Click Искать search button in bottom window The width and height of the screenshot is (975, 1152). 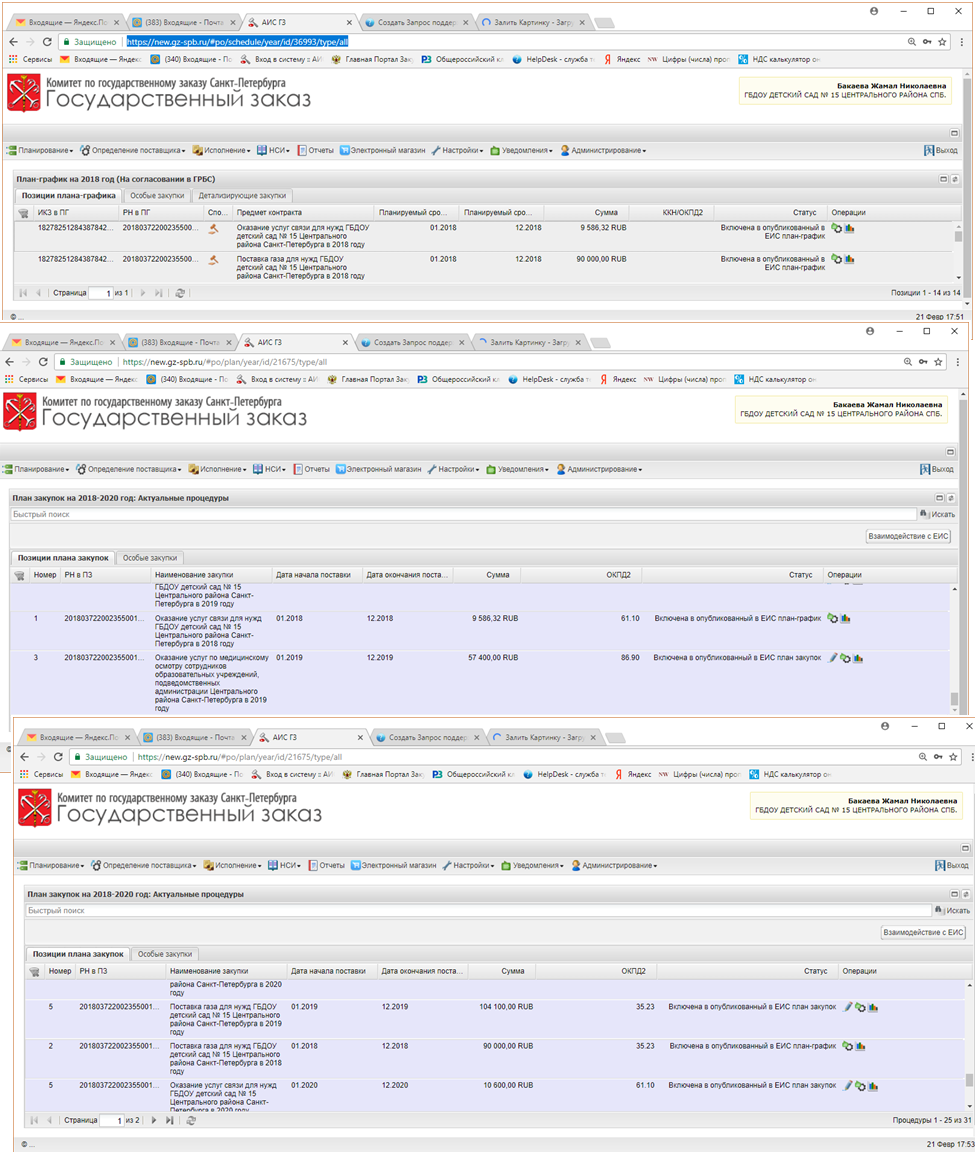(952, 910)
